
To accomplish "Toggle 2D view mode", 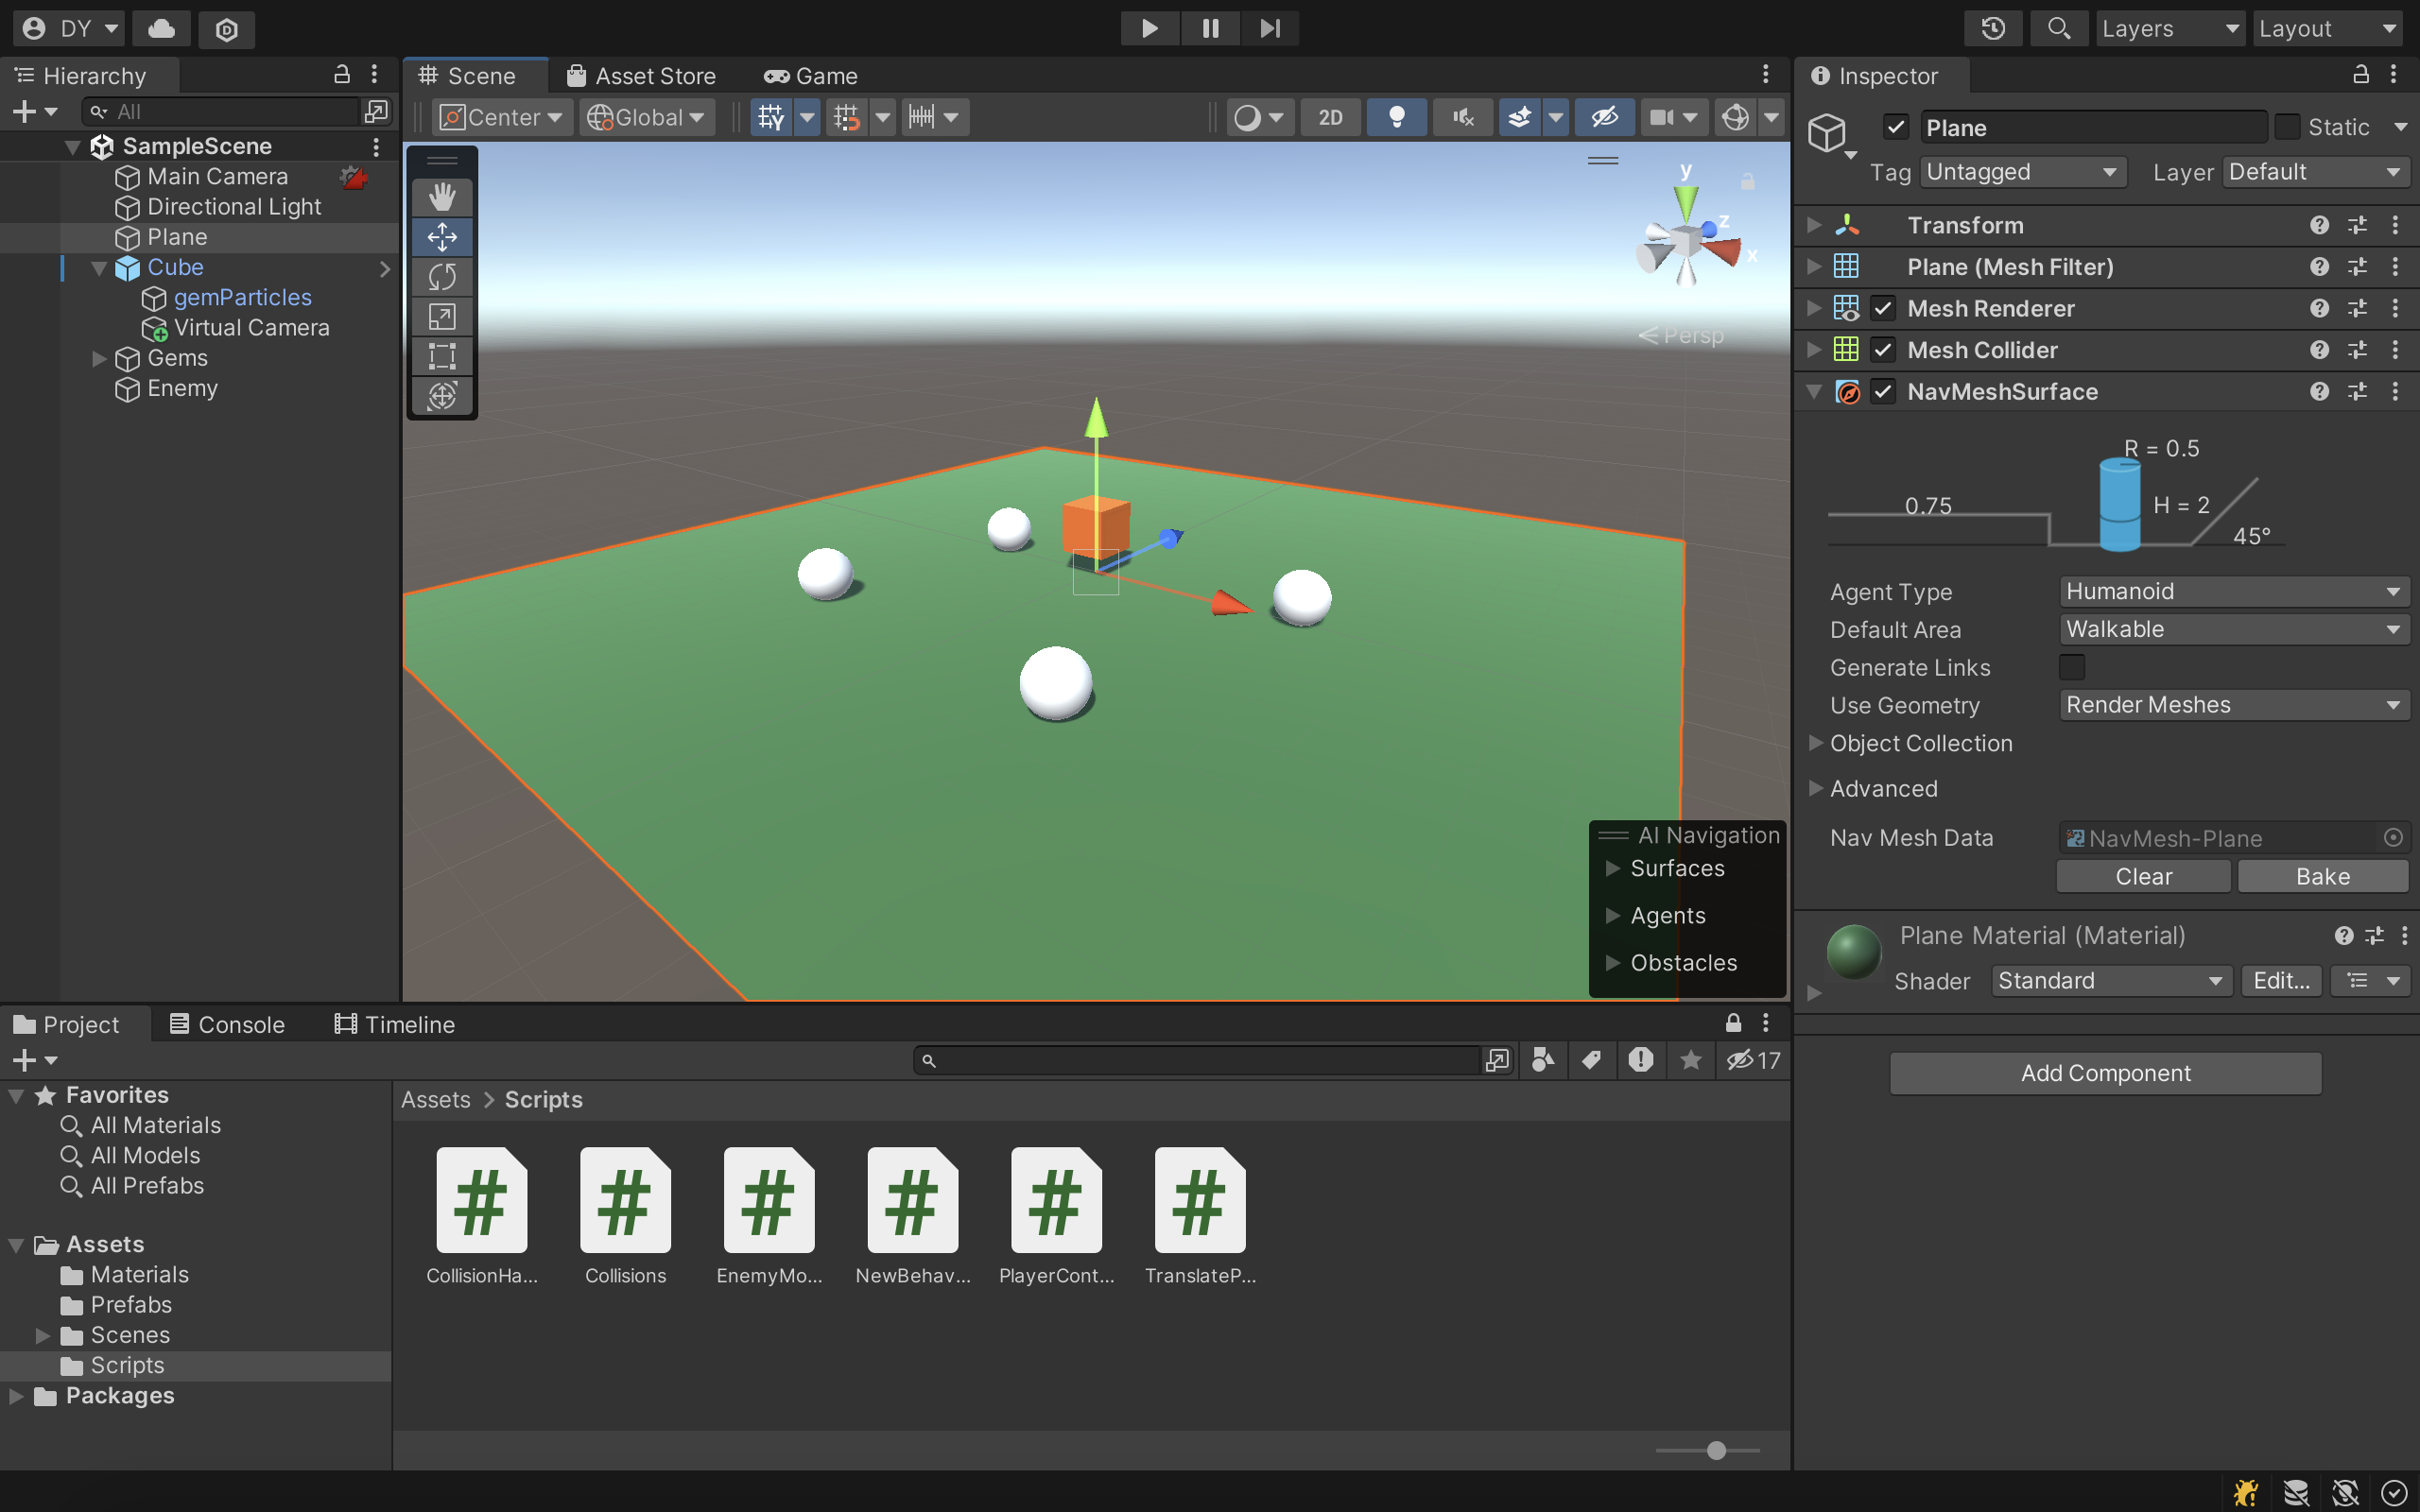I will coord(1330,117).
